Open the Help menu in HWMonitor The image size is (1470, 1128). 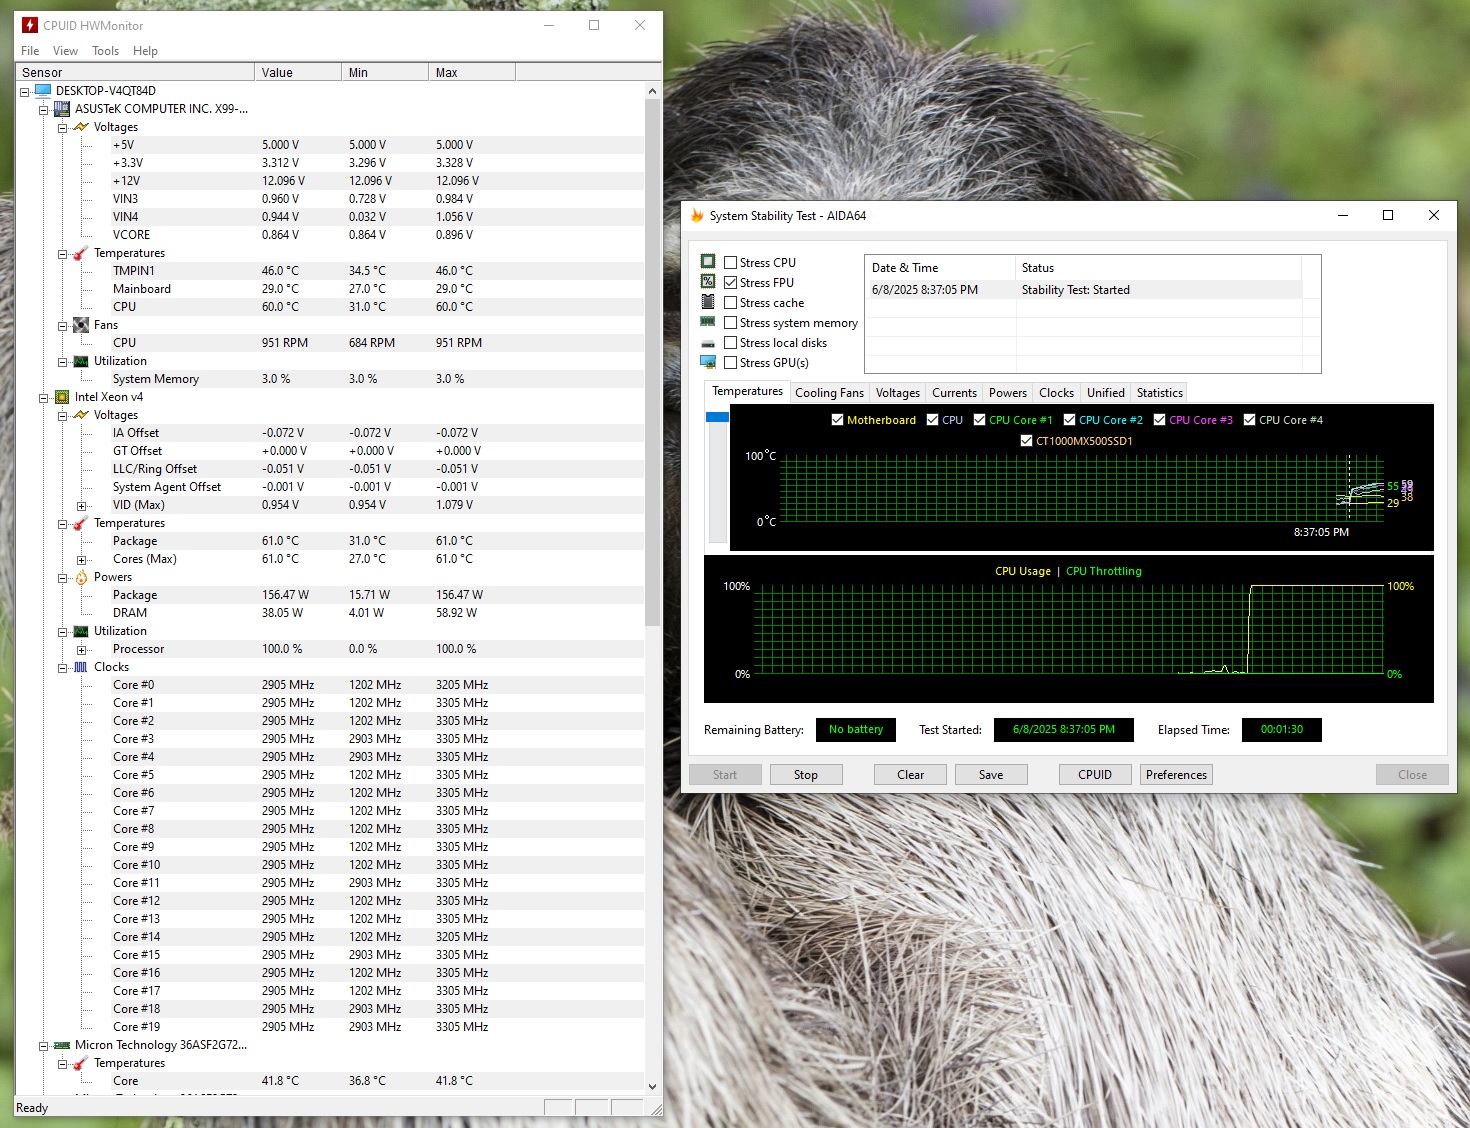click(145, 51)
